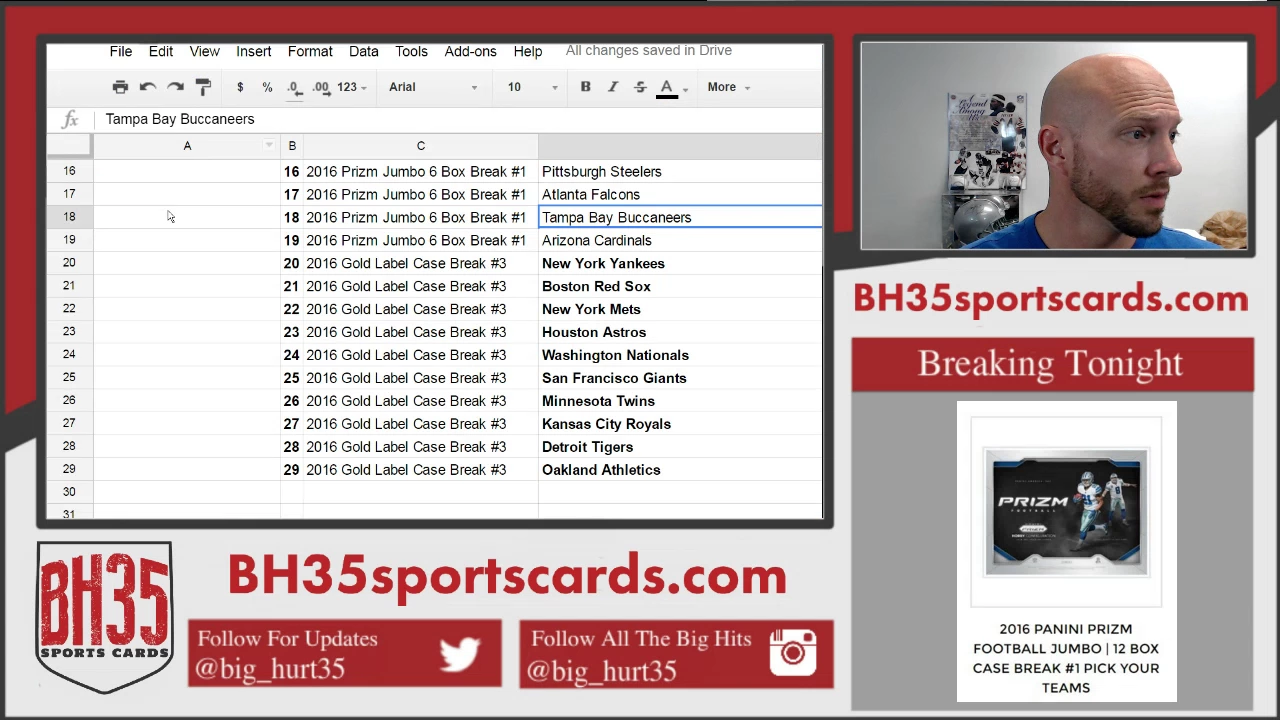1280x720 pixels.
Task: Expand the More toolbar options
Action: coord(728,87)
